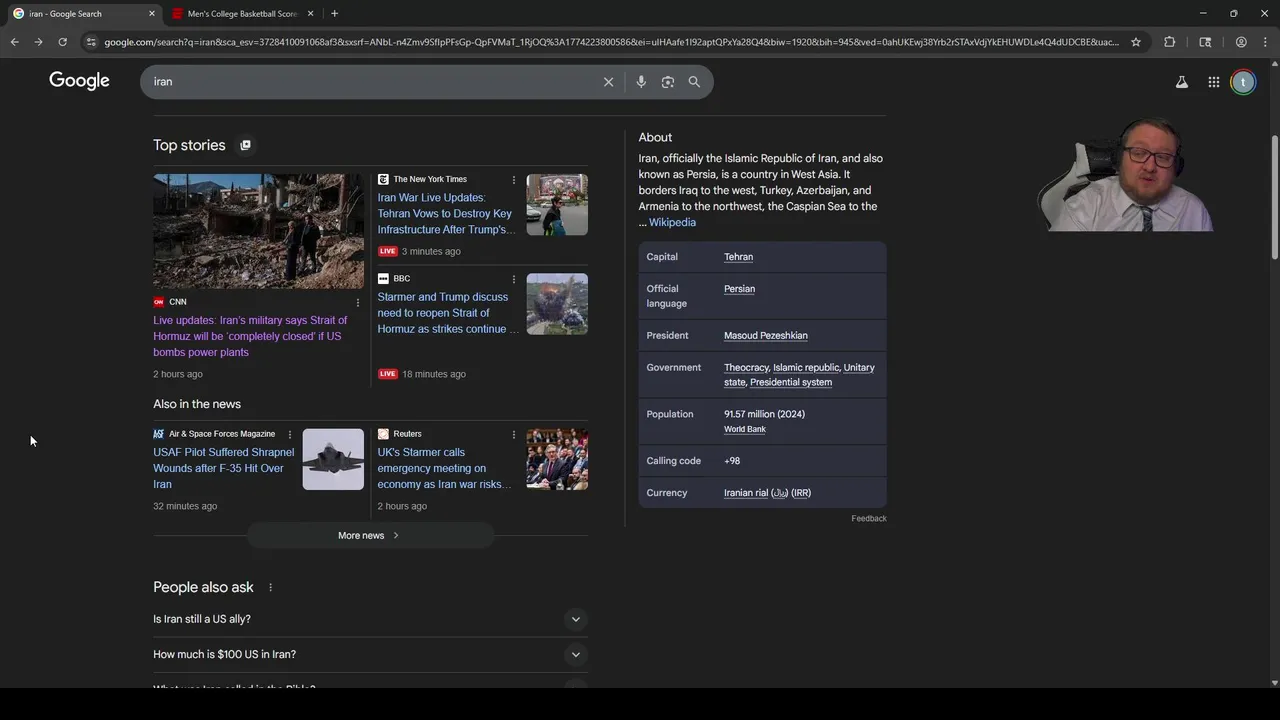
Task: Reload the Google search page
Action: tap(62, 42)
